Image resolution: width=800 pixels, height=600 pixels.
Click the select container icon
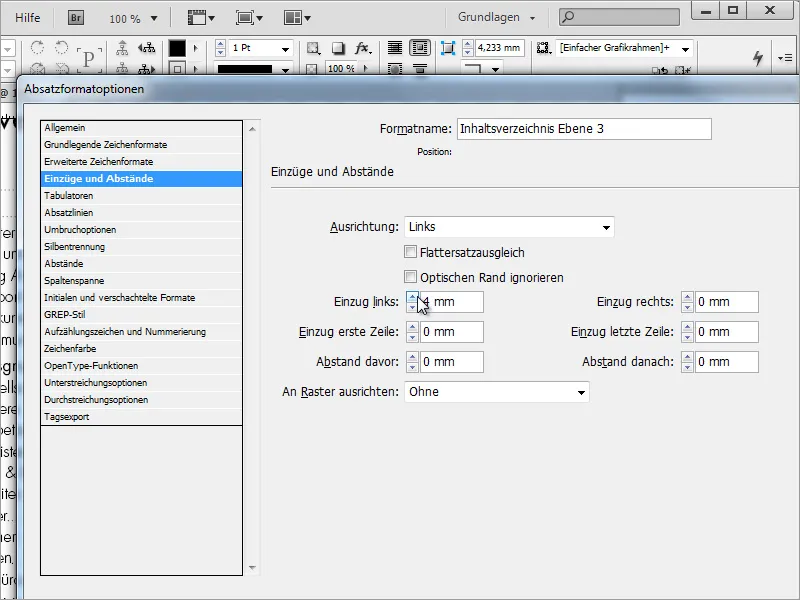click(x=122, y=48)
